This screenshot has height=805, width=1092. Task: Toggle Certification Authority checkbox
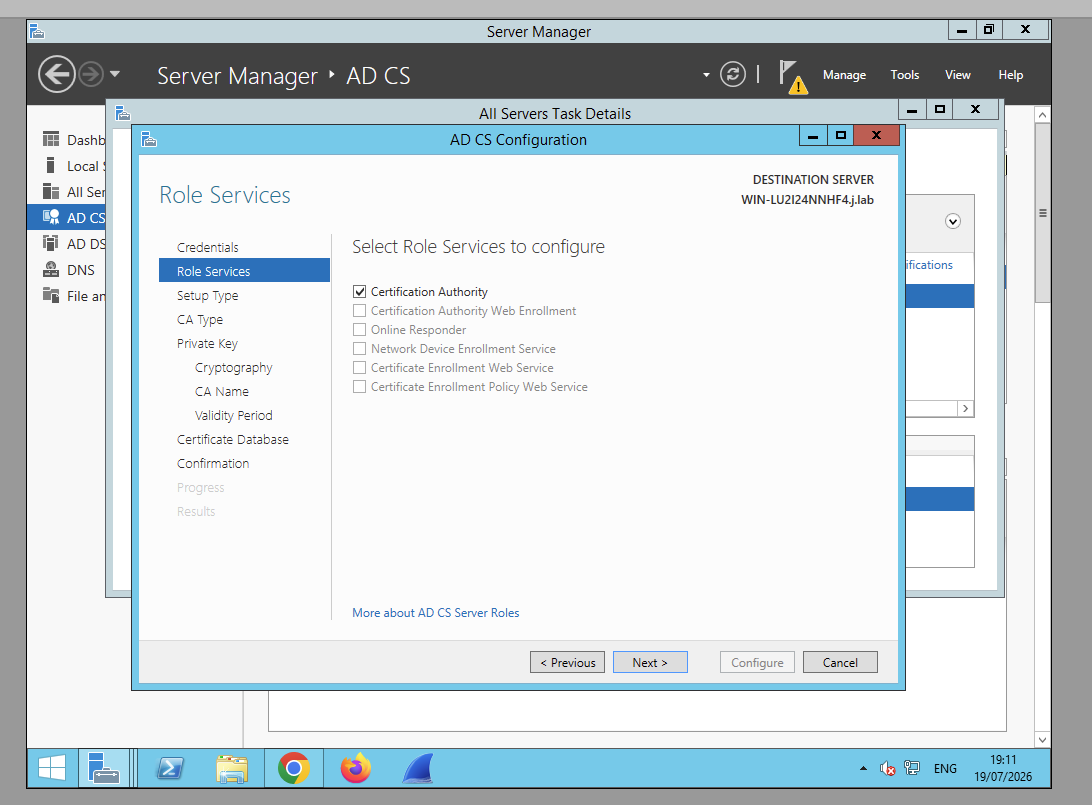point(359,292)
